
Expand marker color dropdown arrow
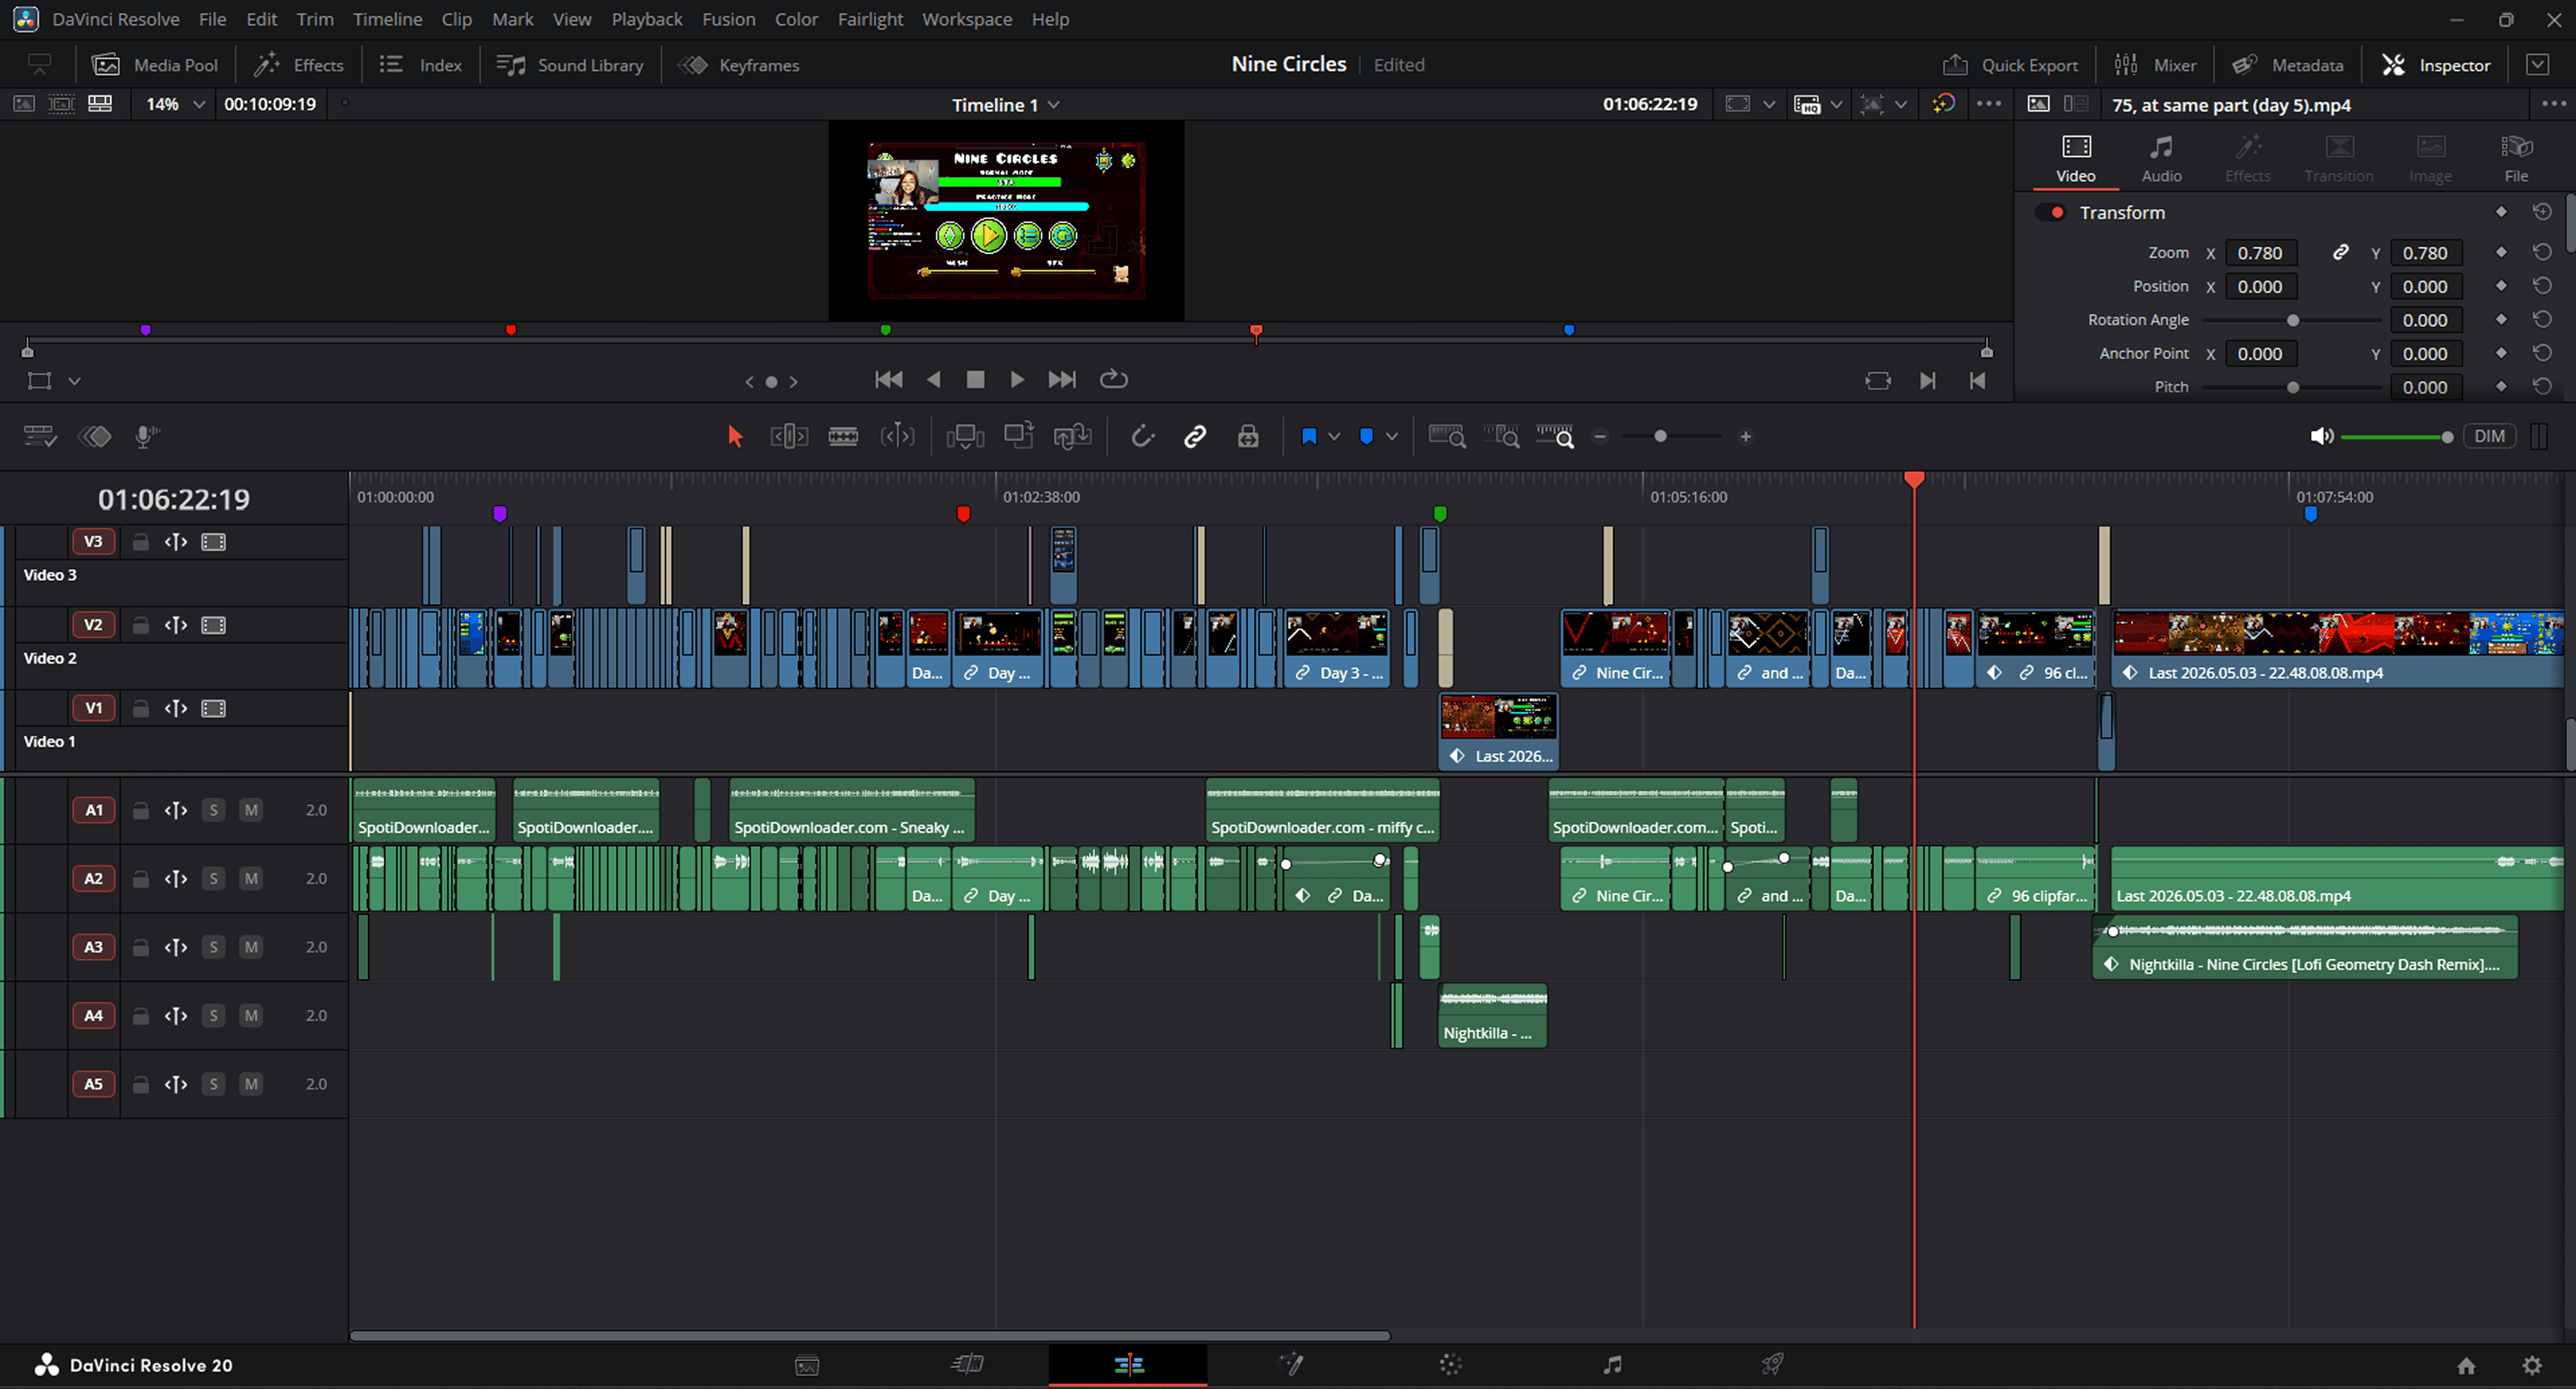1391,437
